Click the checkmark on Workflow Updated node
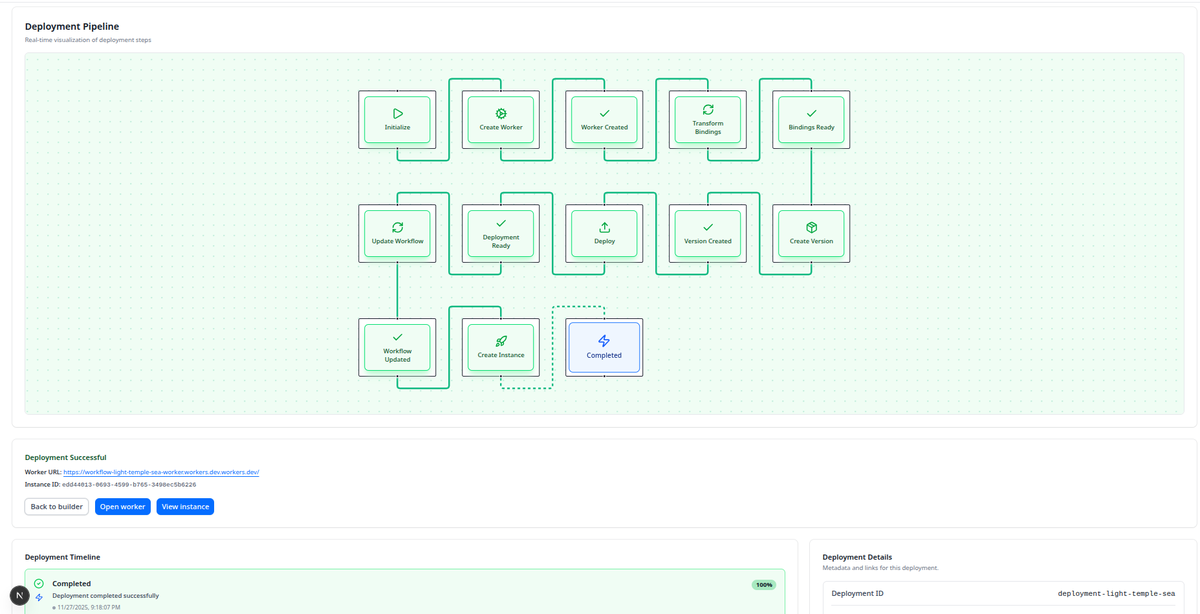This screenshot has width=1200, height=614. coord(398,337)
